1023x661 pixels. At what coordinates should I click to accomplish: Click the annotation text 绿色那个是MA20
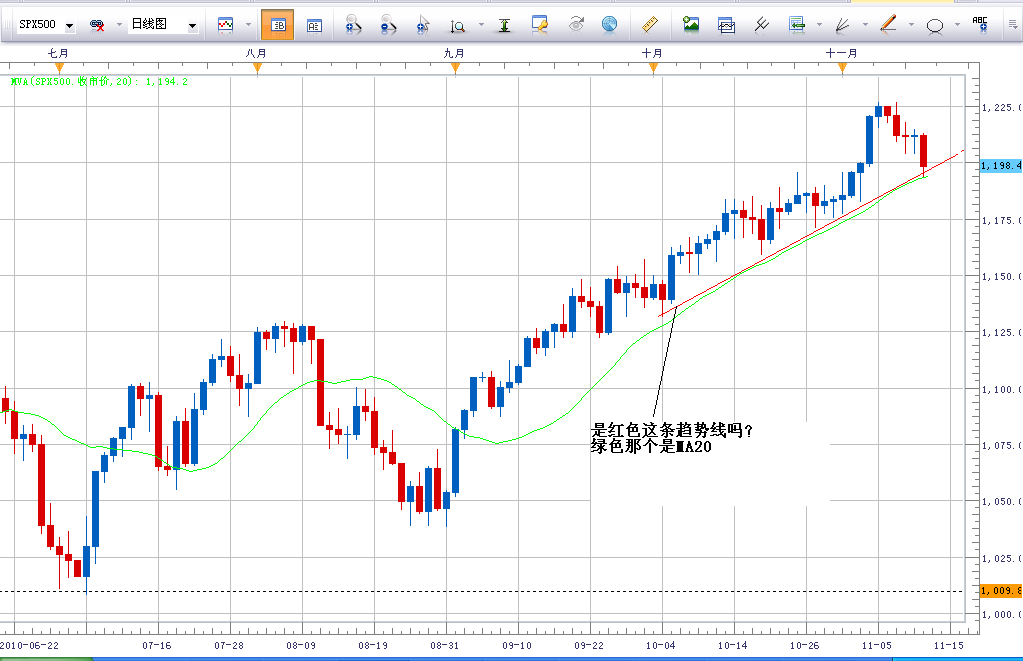point(651,447)
